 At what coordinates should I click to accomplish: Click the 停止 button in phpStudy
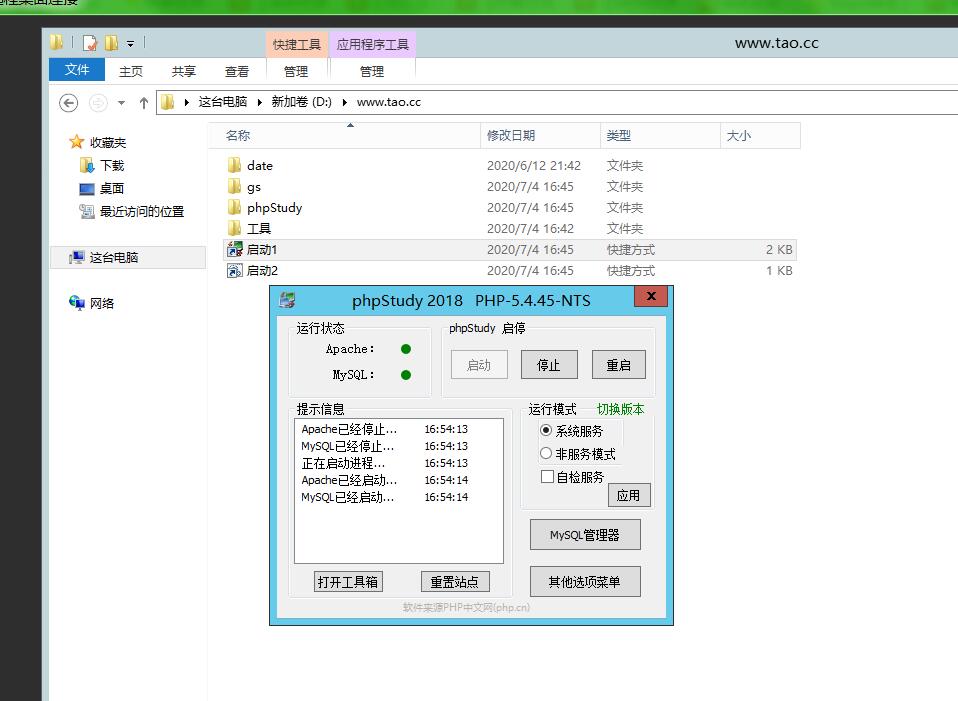(x=549, y=365)
